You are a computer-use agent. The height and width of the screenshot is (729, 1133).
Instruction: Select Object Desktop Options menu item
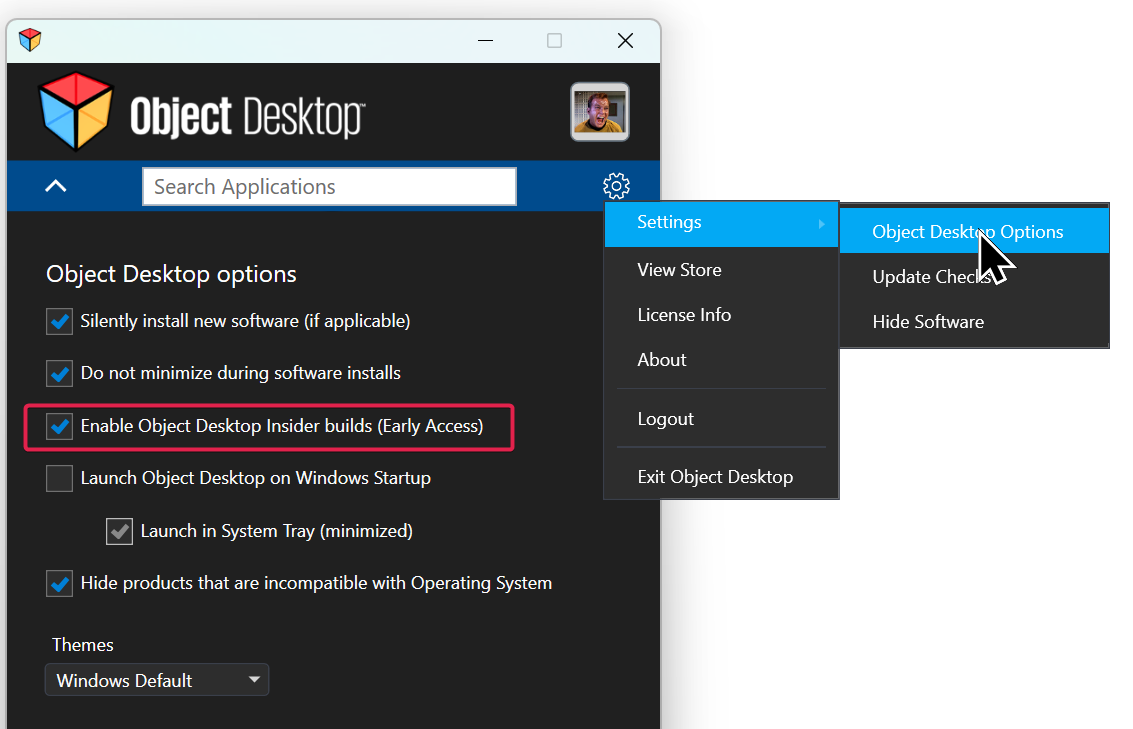(x=967, y=232)
